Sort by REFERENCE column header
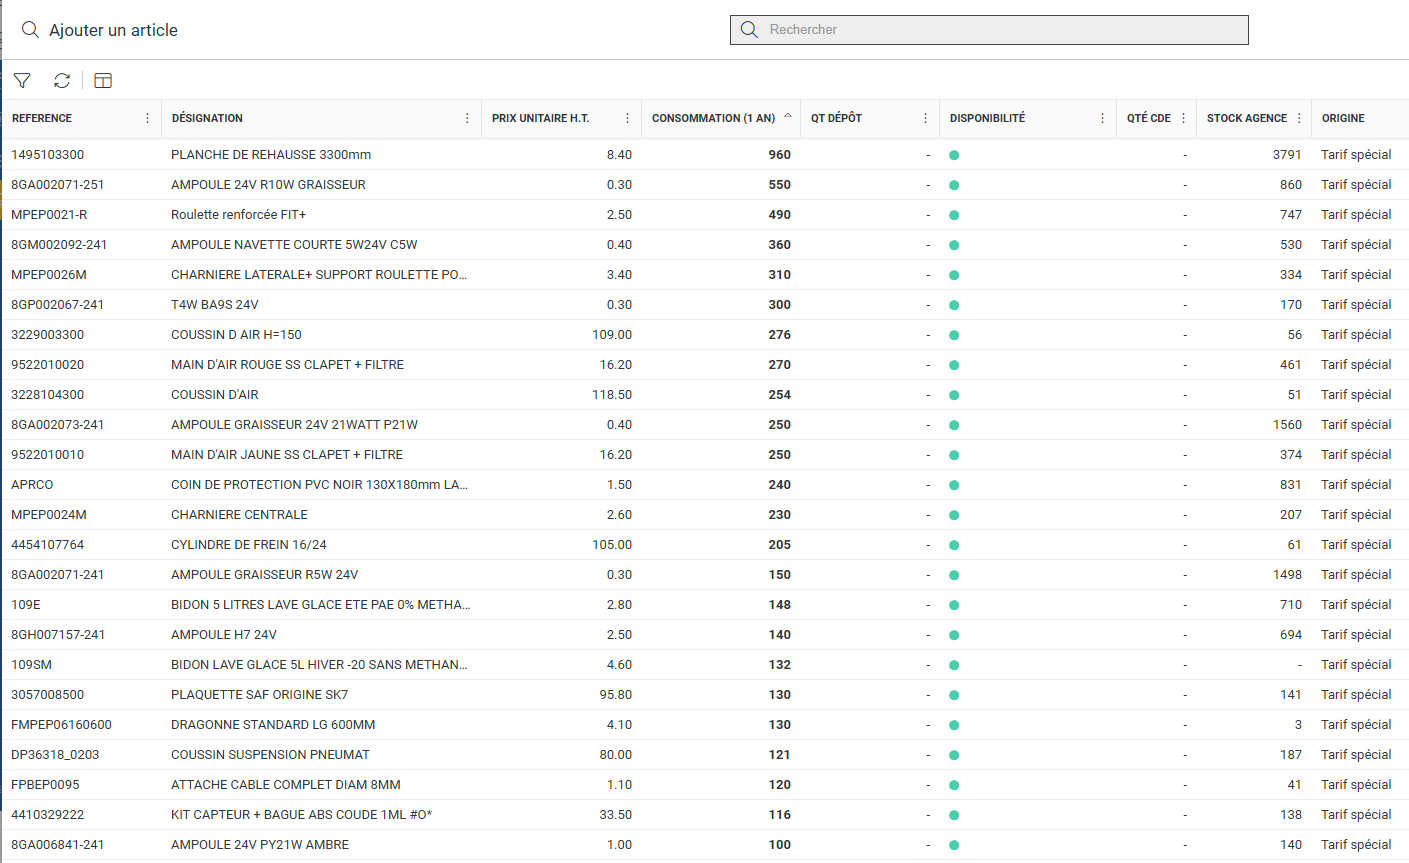This screenshot has width=1409, height=863. pos(42,118)
